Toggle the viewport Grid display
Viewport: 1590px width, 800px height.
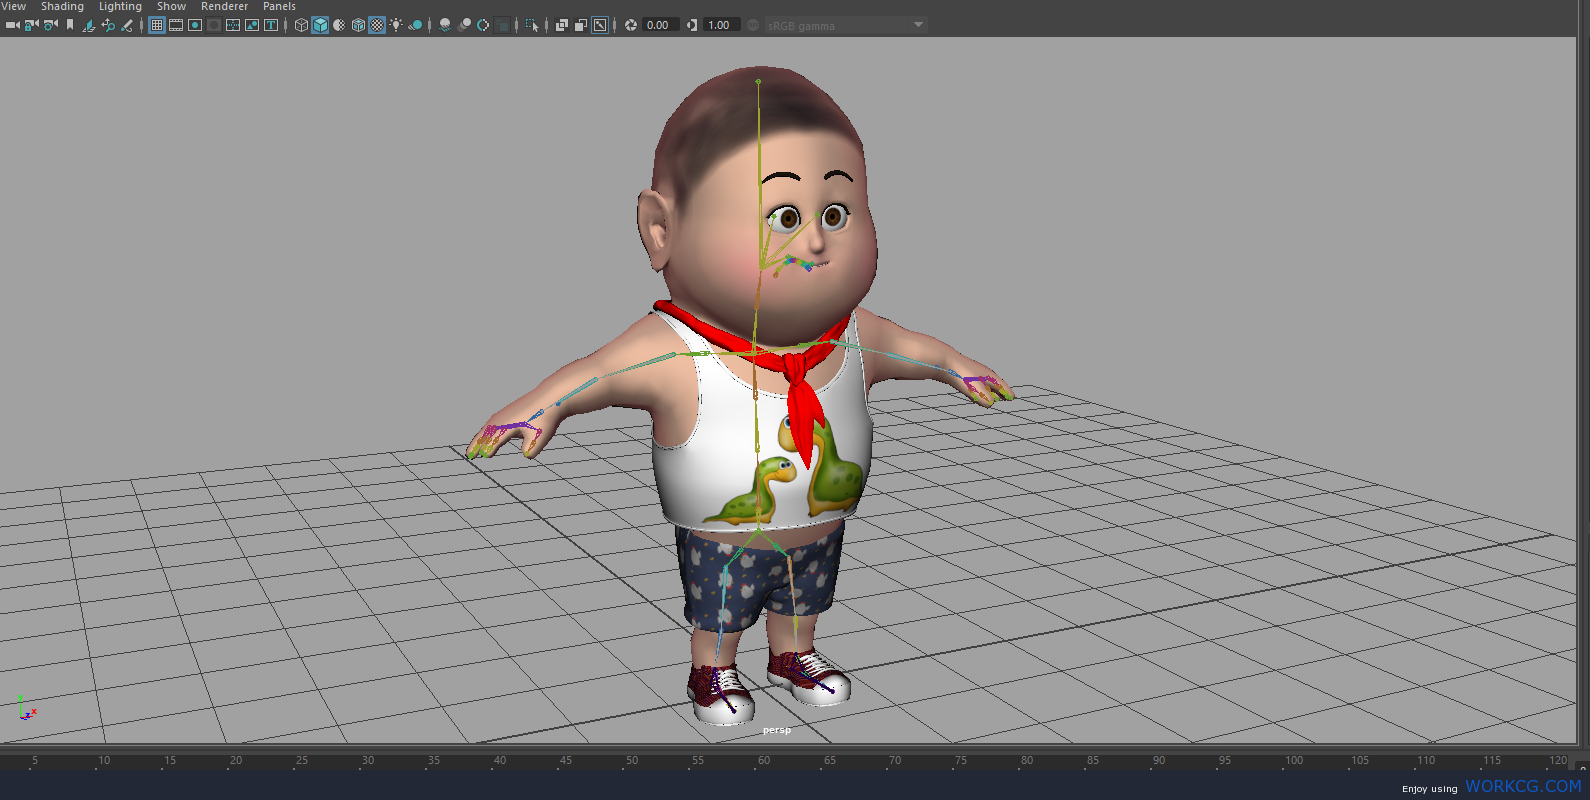157,25
